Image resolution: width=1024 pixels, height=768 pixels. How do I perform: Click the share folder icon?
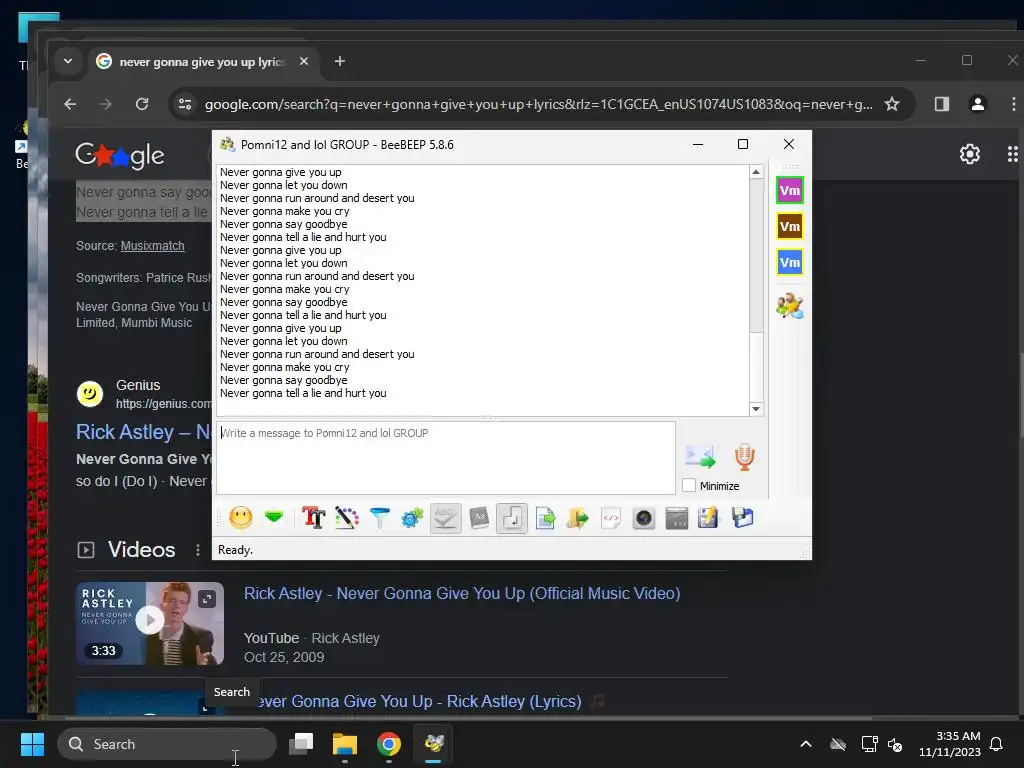point(577,518)
